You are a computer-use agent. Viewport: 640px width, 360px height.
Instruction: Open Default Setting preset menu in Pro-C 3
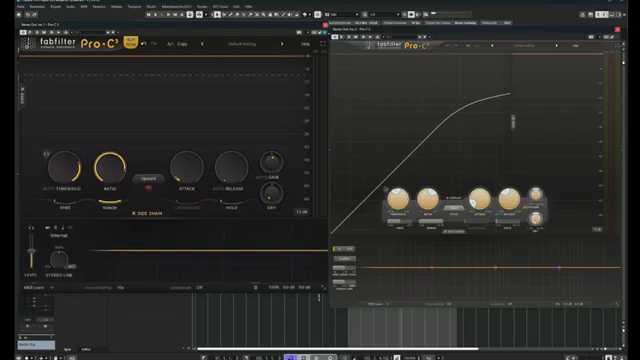coord(242,44)
